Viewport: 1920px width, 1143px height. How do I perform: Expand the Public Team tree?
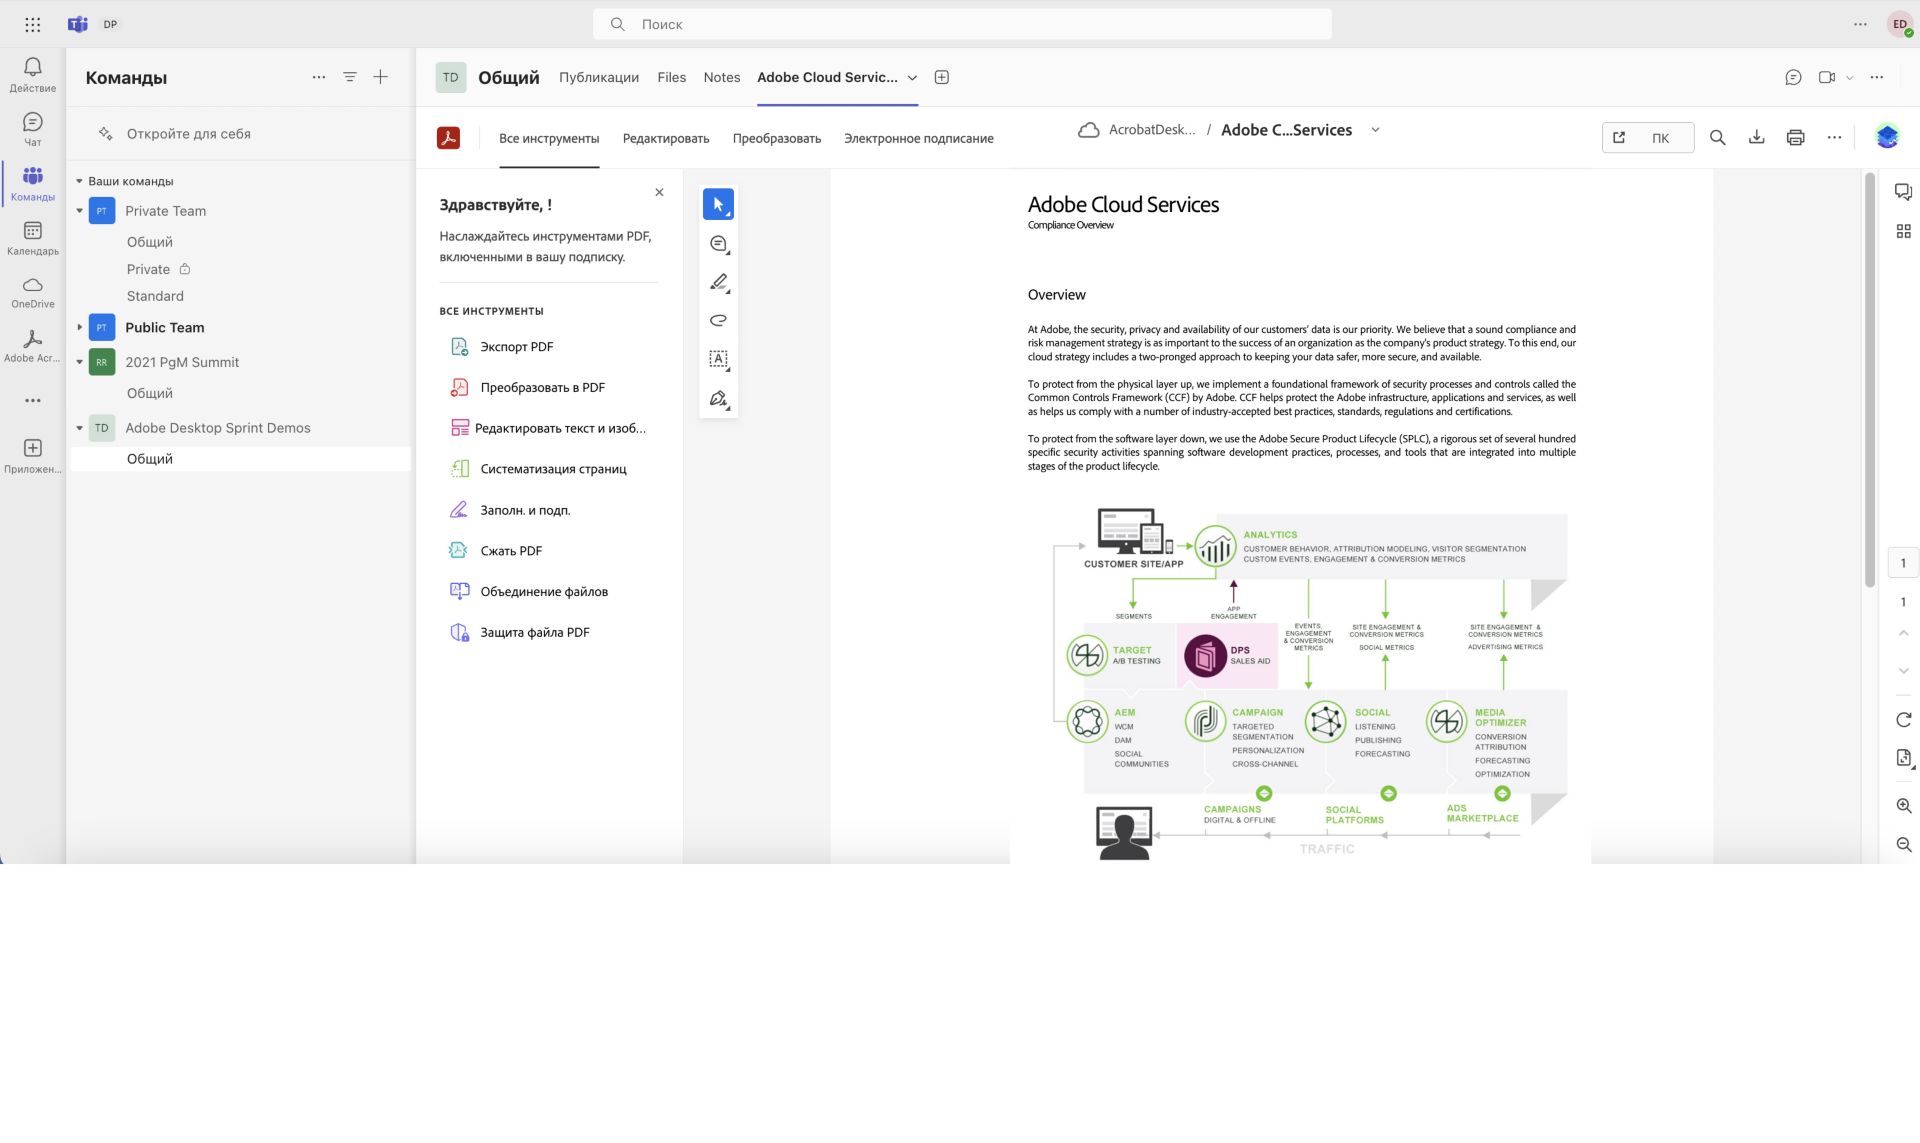tap(79, 327)
